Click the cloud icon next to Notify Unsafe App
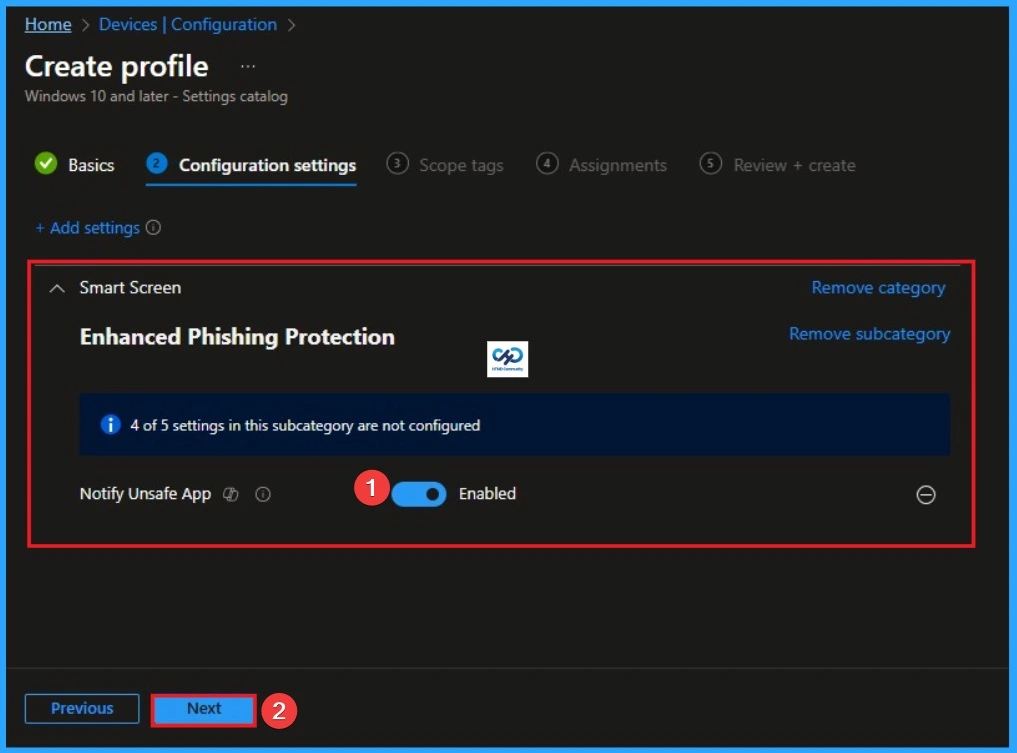 (230, 493)
